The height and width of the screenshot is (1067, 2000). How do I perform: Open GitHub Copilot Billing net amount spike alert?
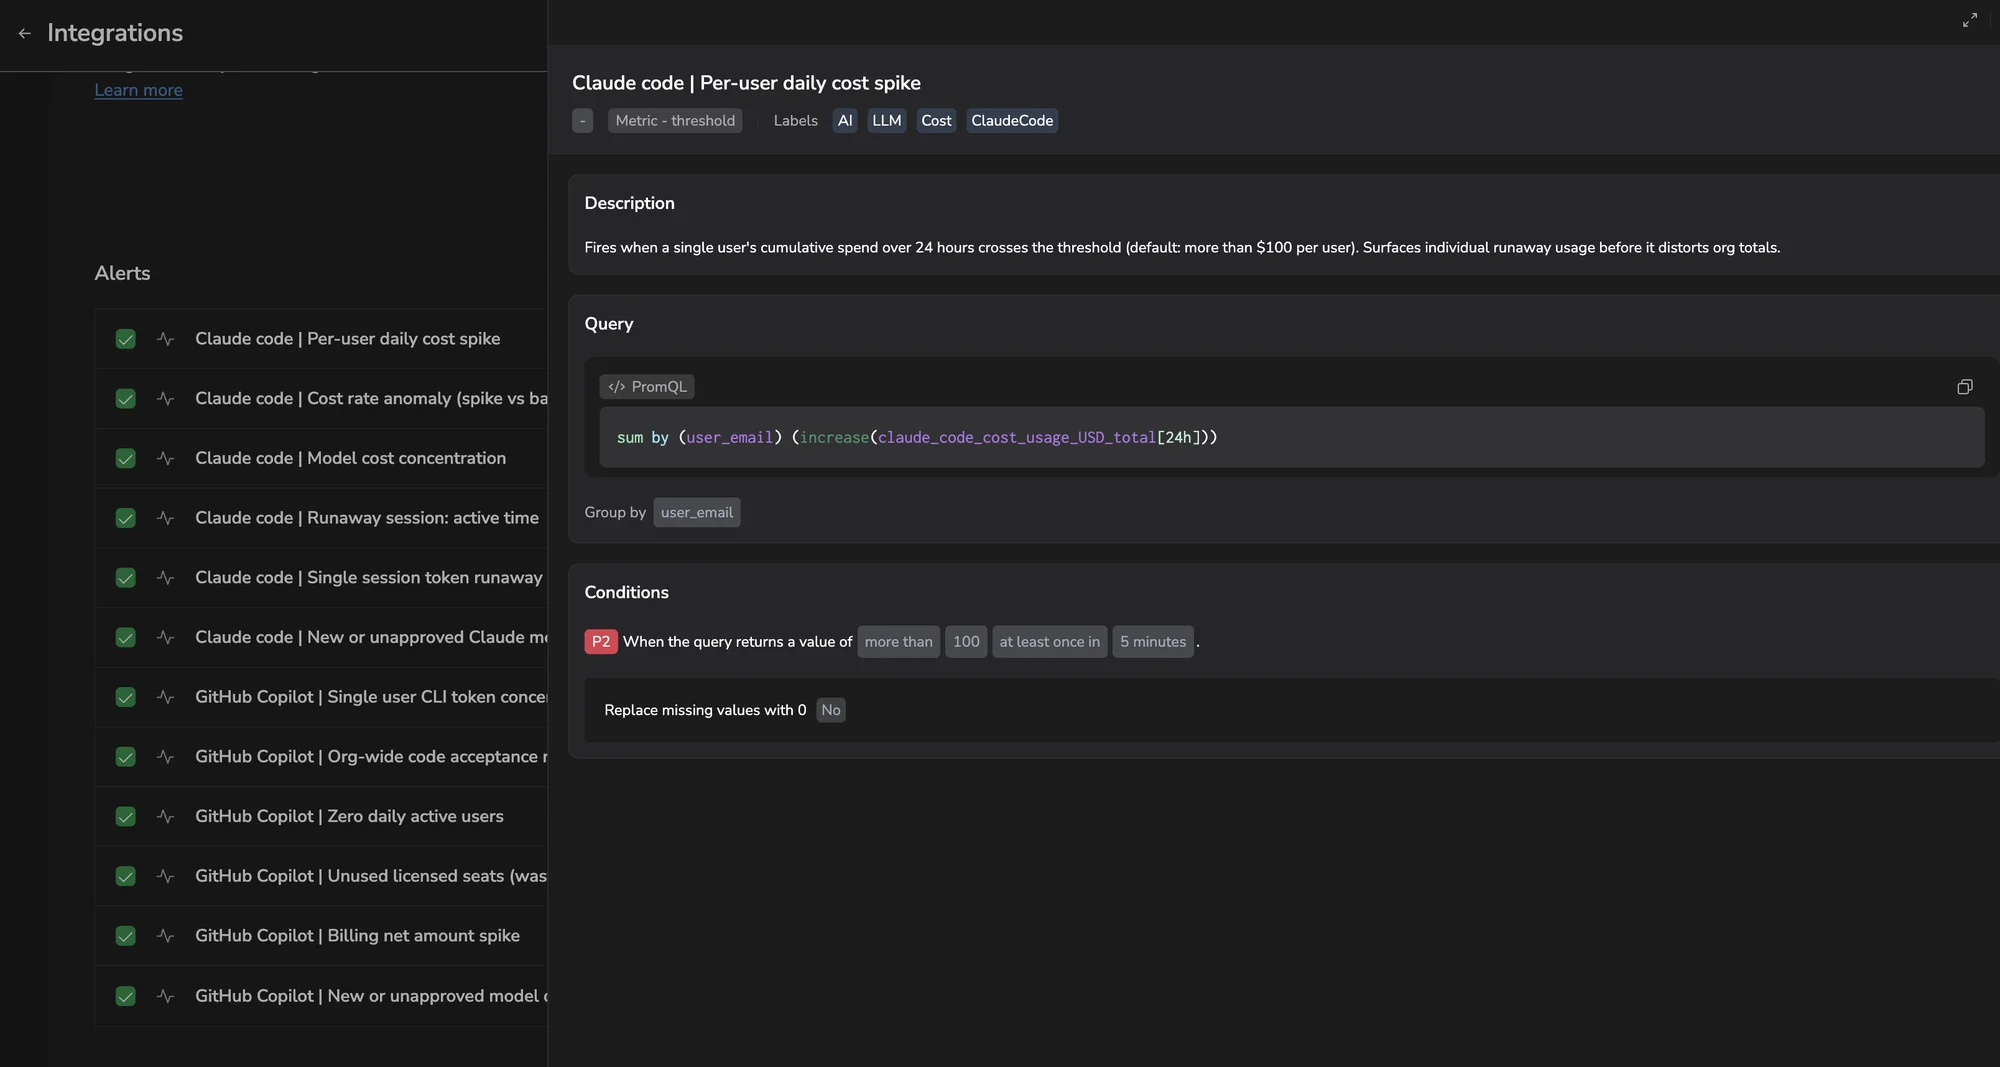[321, 936]
